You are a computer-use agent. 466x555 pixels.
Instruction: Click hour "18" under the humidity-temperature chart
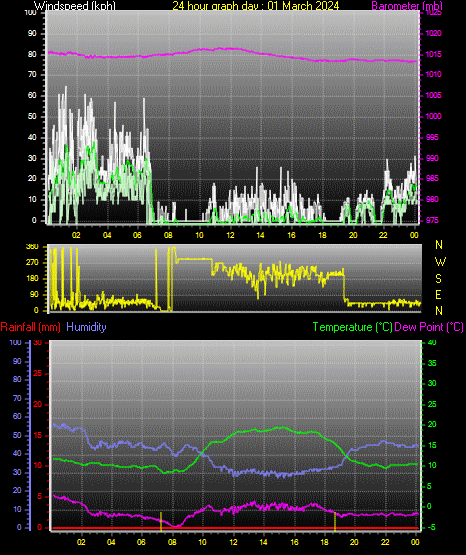(x=324, y=542)
